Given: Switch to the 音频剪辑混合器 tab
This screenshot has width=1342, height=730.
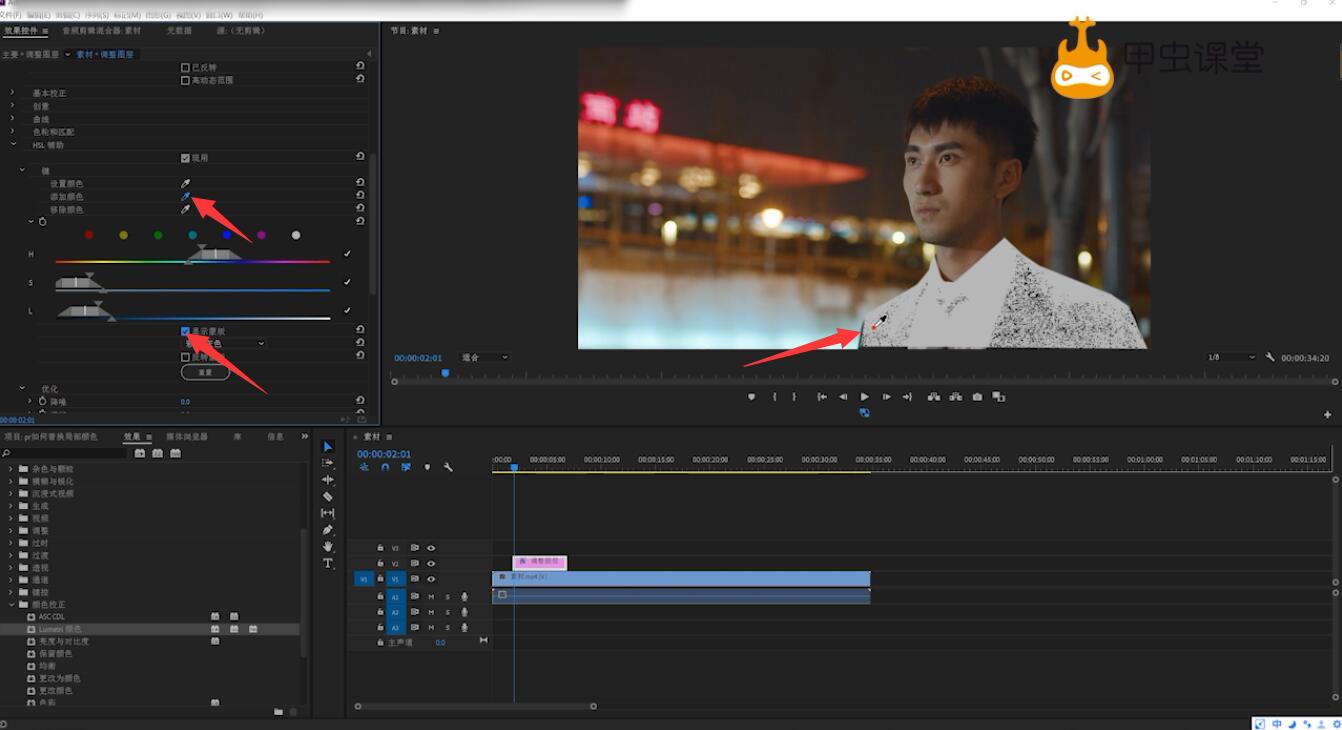Looking at the screenshot, I should tap(101, 31).
